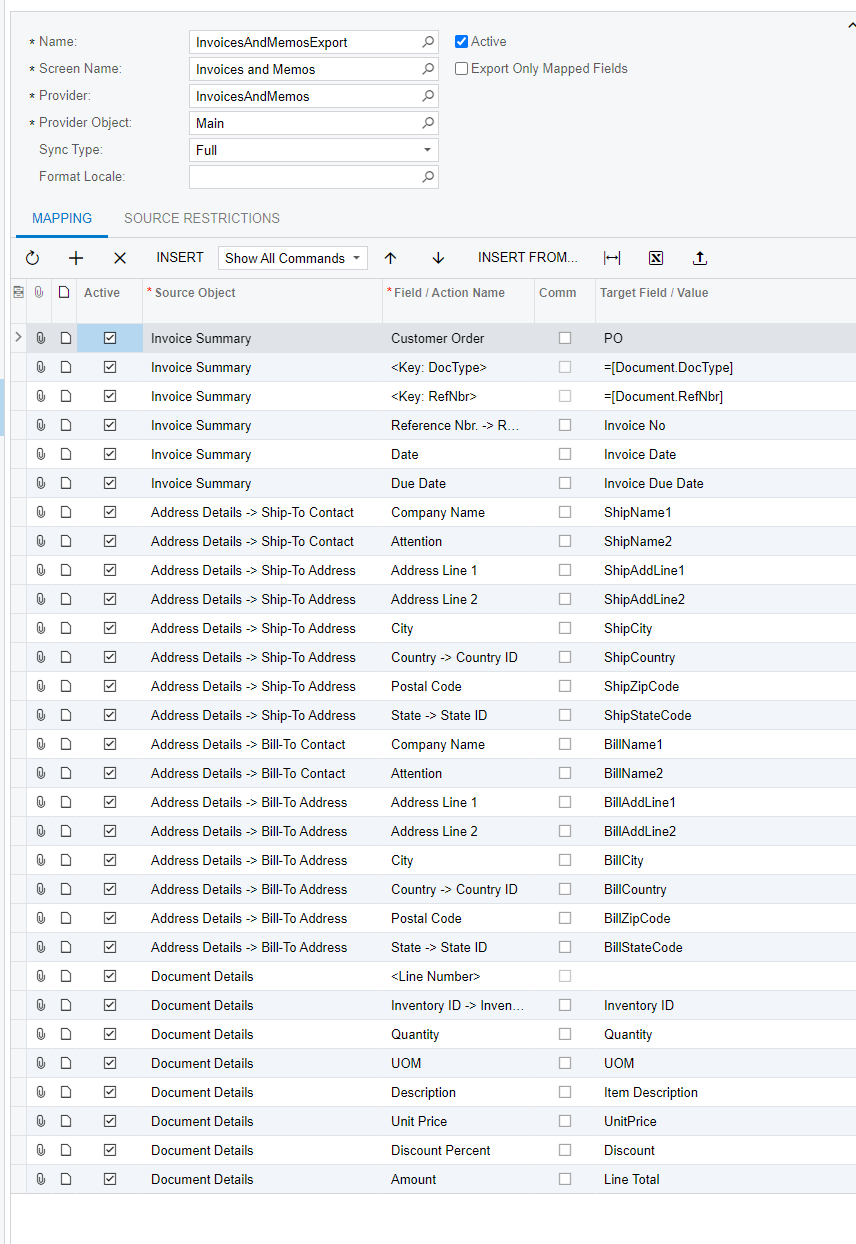The width and height of the screenshot is (856, 1244).
Task: Toggle Active checkbox on BillCity row
Action: click(x=110, y=860)
